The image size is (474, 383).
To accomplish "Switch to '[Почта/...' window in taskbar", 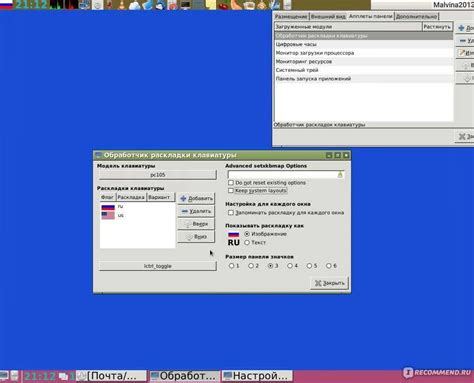I will (112, 376).
